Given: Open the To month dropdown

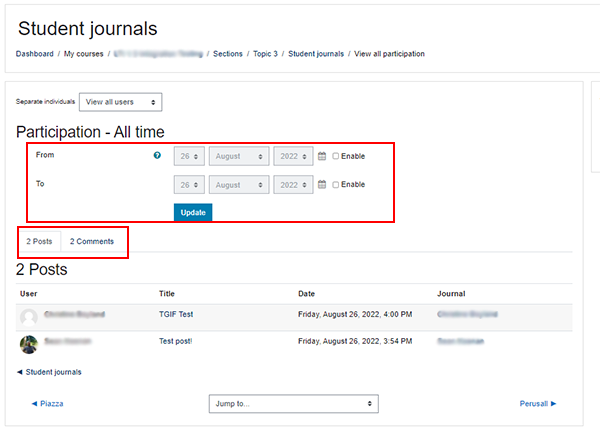Looking at the screenshot, I should coord(239,185).
